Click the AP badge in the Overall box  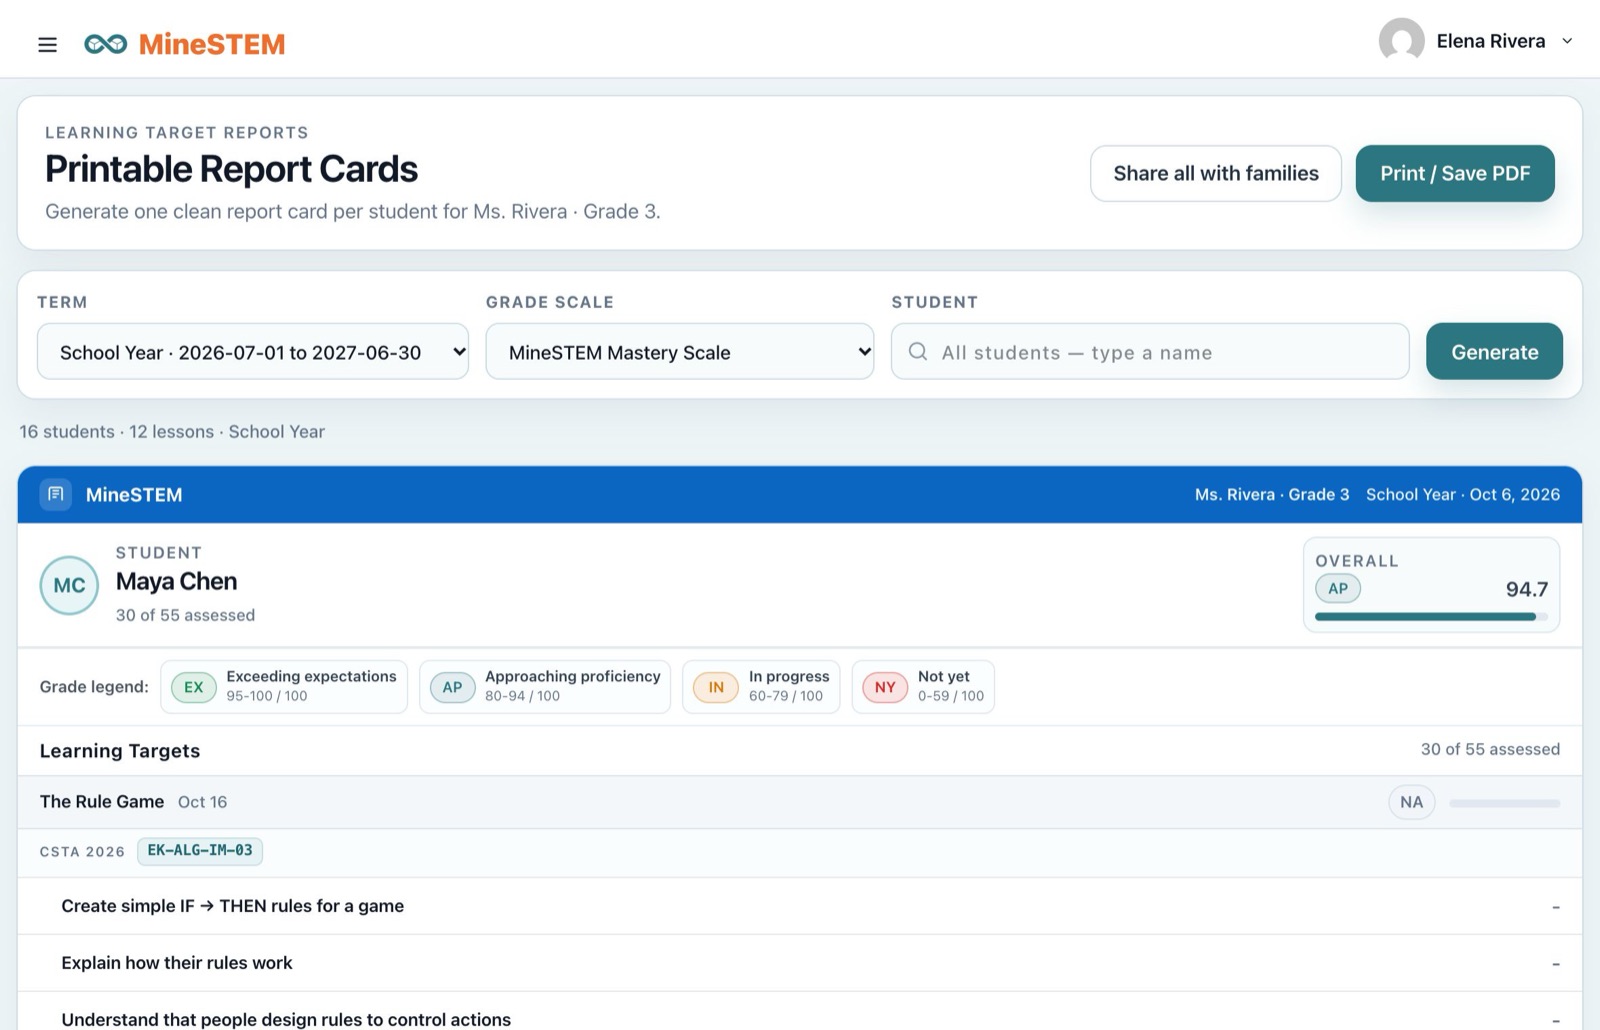point(1338,588)
